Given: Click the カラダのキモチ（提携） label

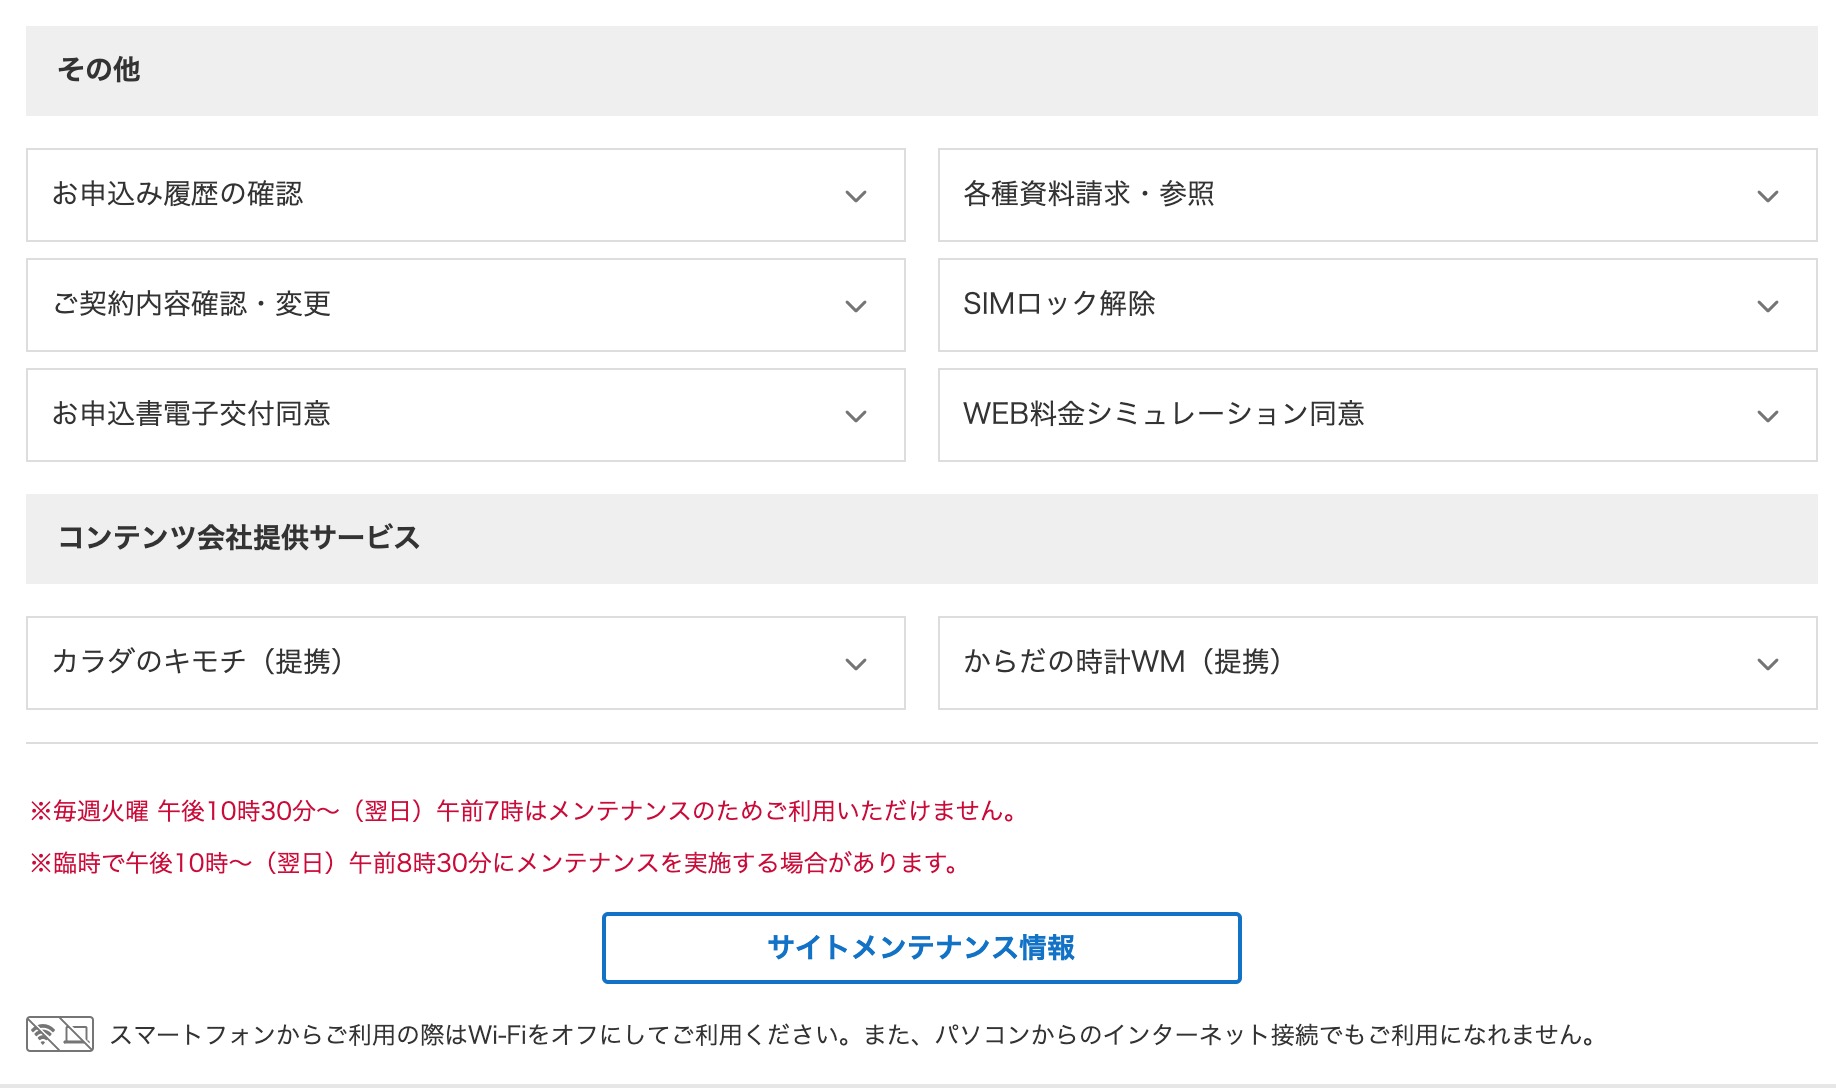Looking at the screenshot, I should pyautogui.click(x=197, y=662).
